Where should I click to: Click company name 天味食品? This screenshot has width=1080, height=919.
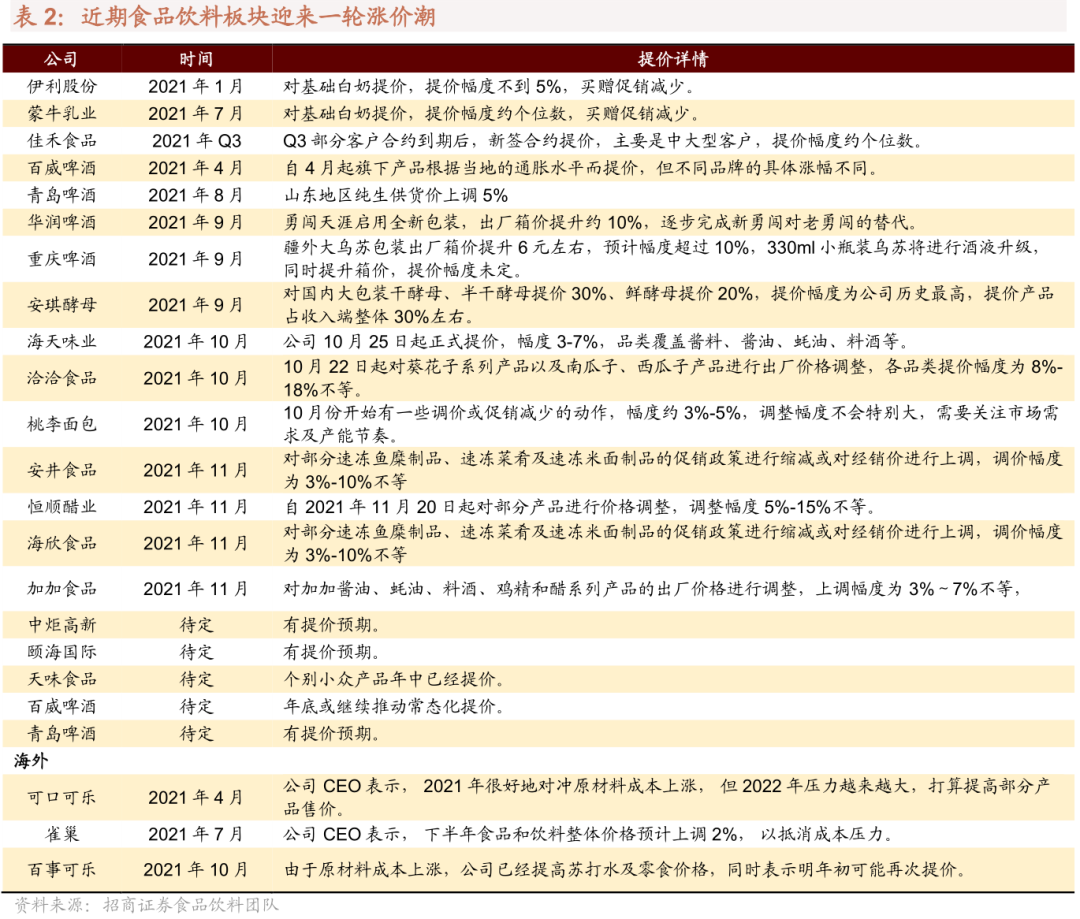[x=61, y=679]
